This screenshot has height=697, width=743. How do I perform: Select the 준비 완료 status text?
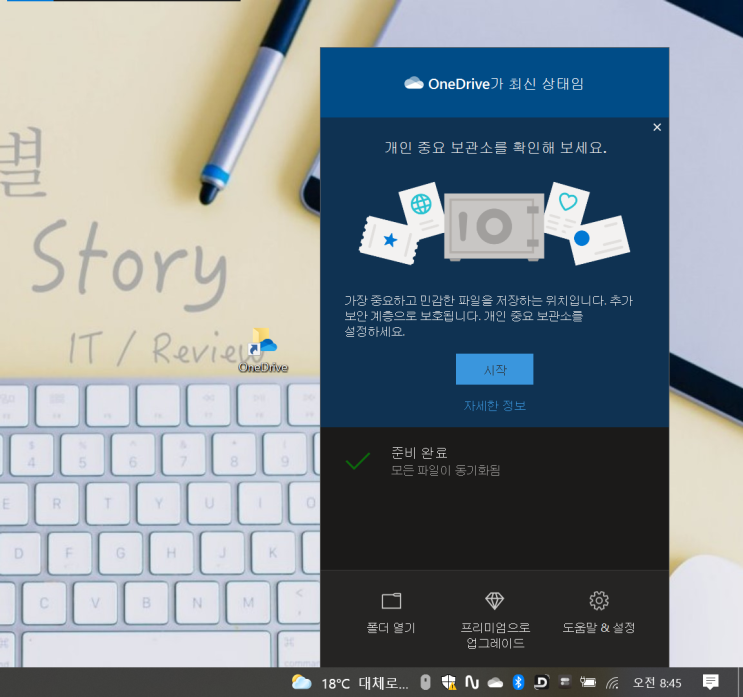419,453
